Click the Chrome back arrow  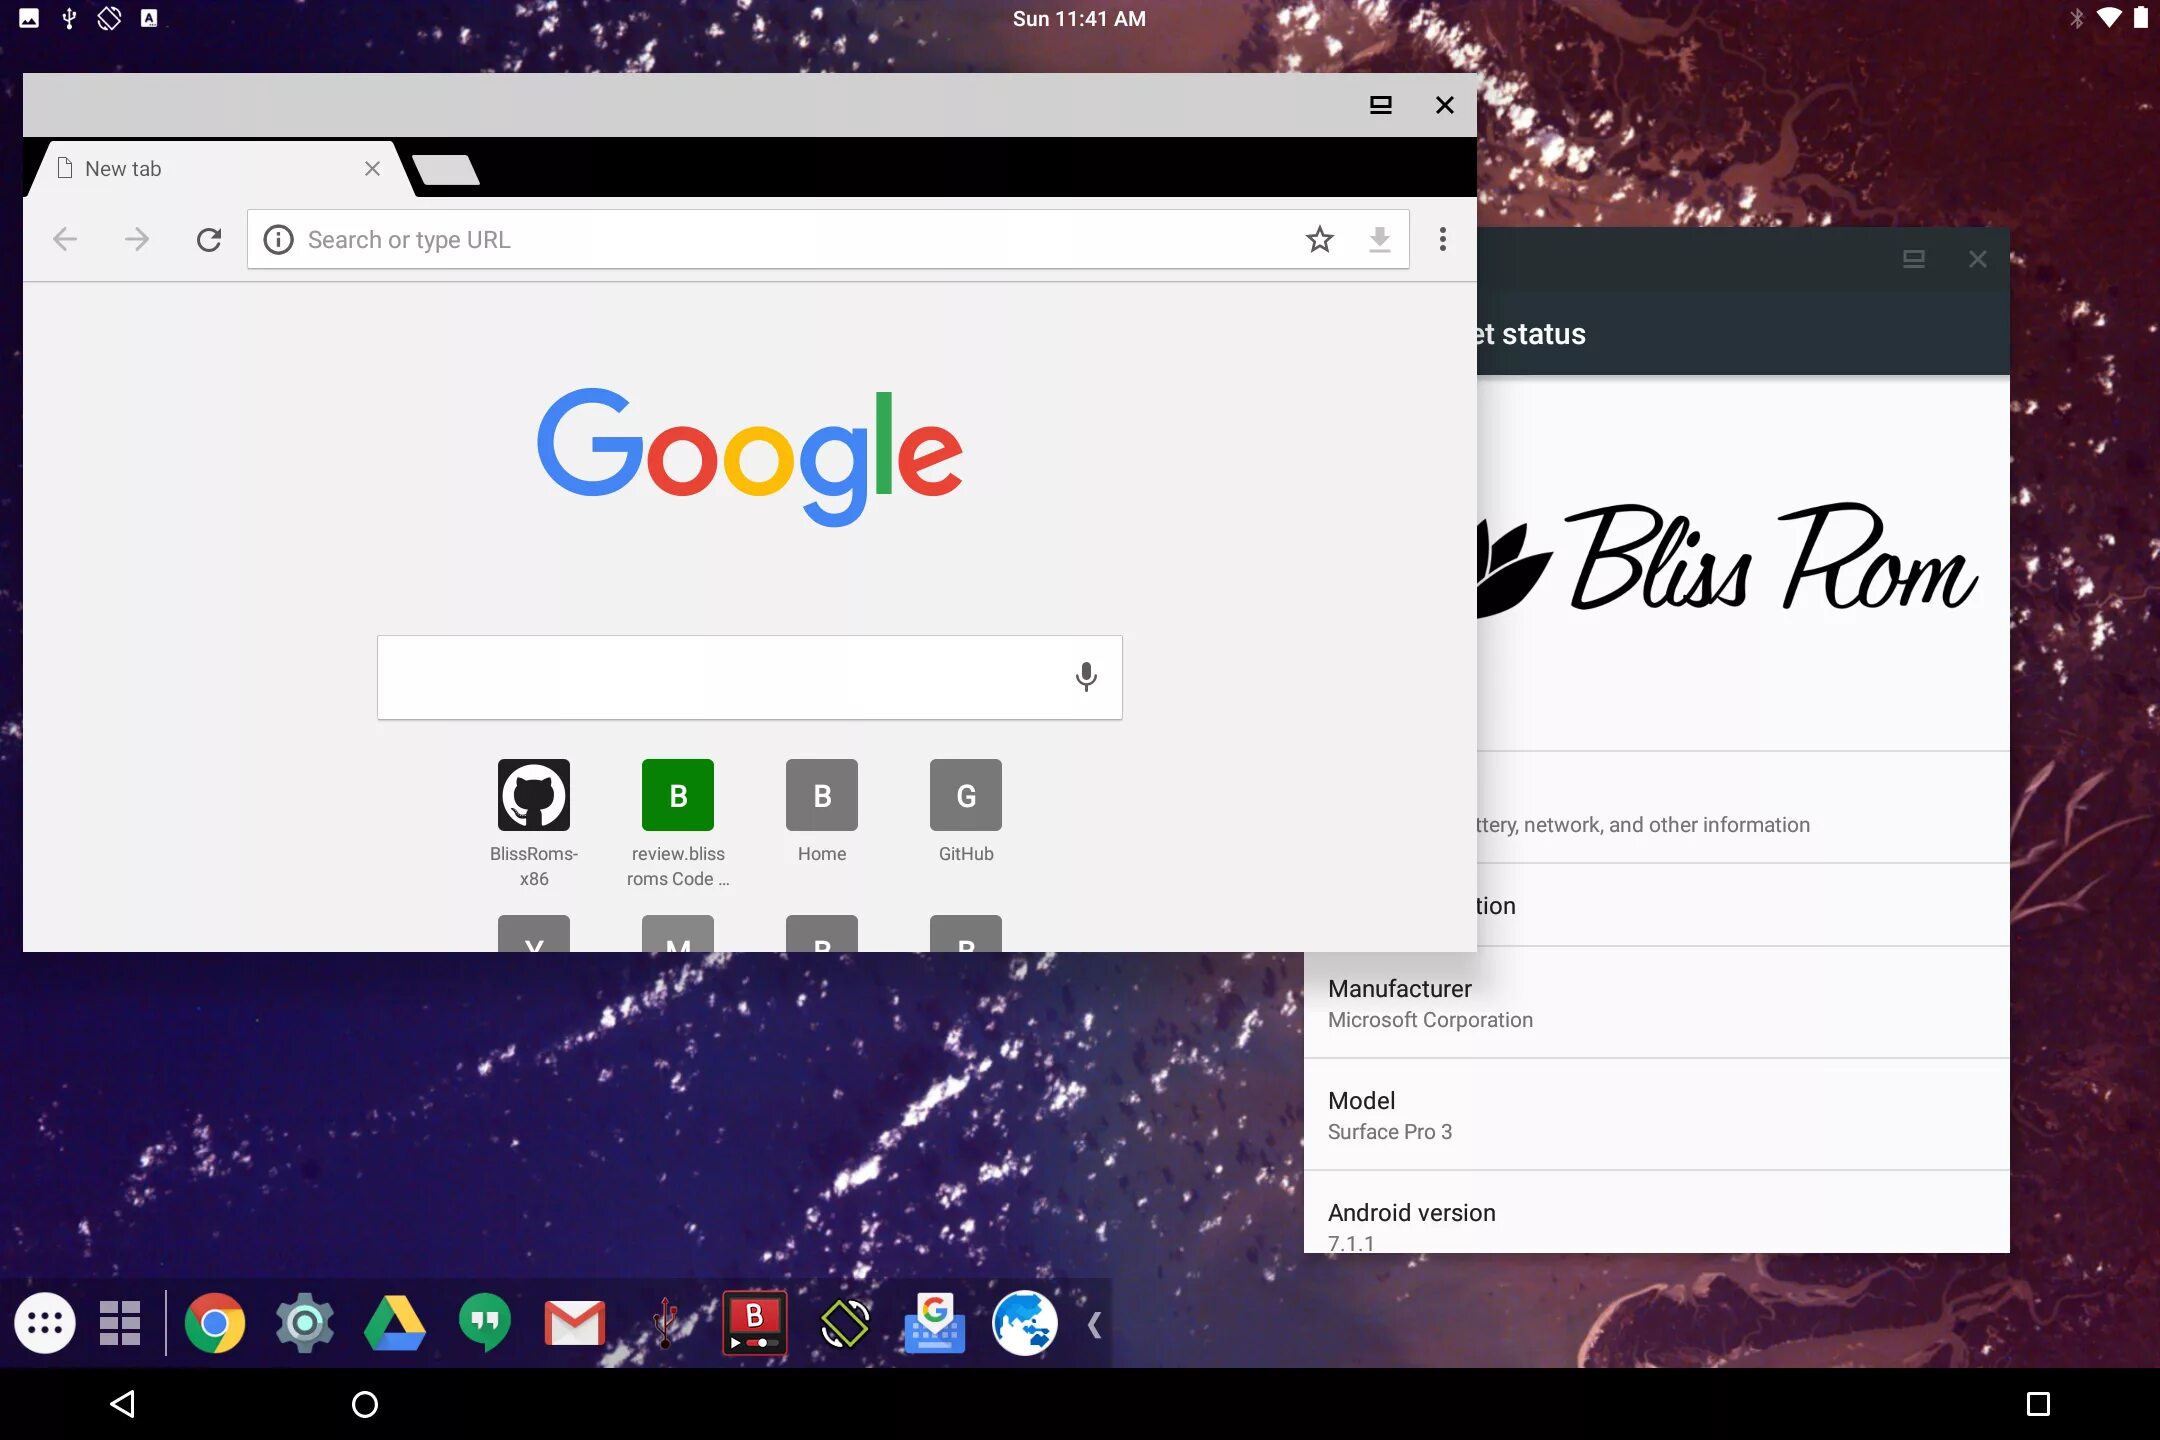[x=65, y=239]
